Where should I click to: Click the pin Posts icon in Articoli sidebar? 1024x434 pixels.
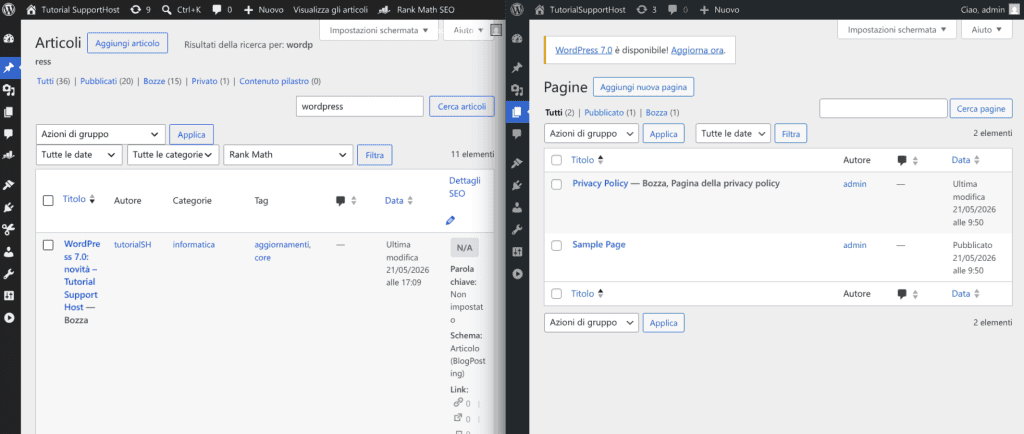(x=9, y=67)
